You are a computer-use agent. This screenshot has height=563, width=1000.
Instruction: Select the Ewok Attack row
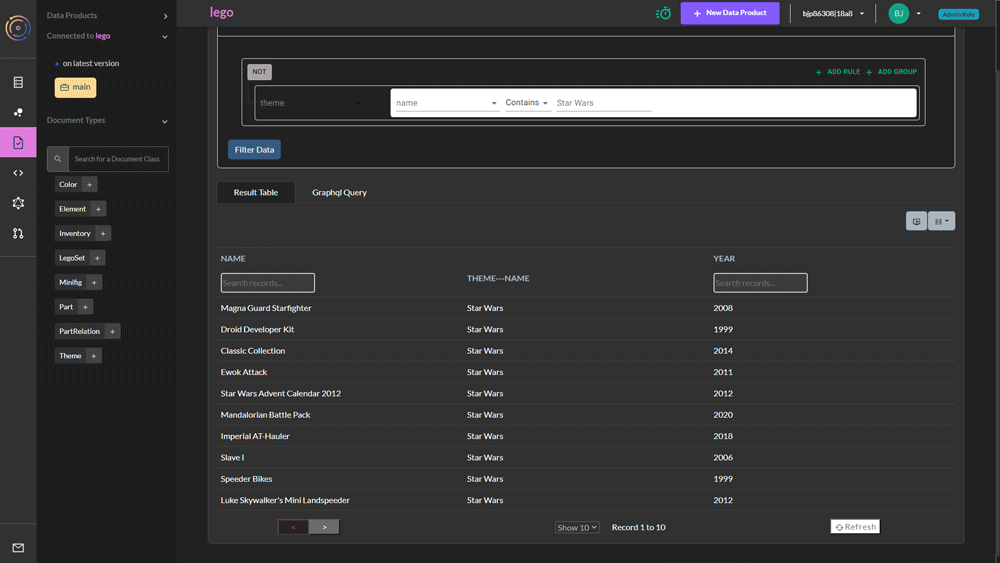coord(585,372)
